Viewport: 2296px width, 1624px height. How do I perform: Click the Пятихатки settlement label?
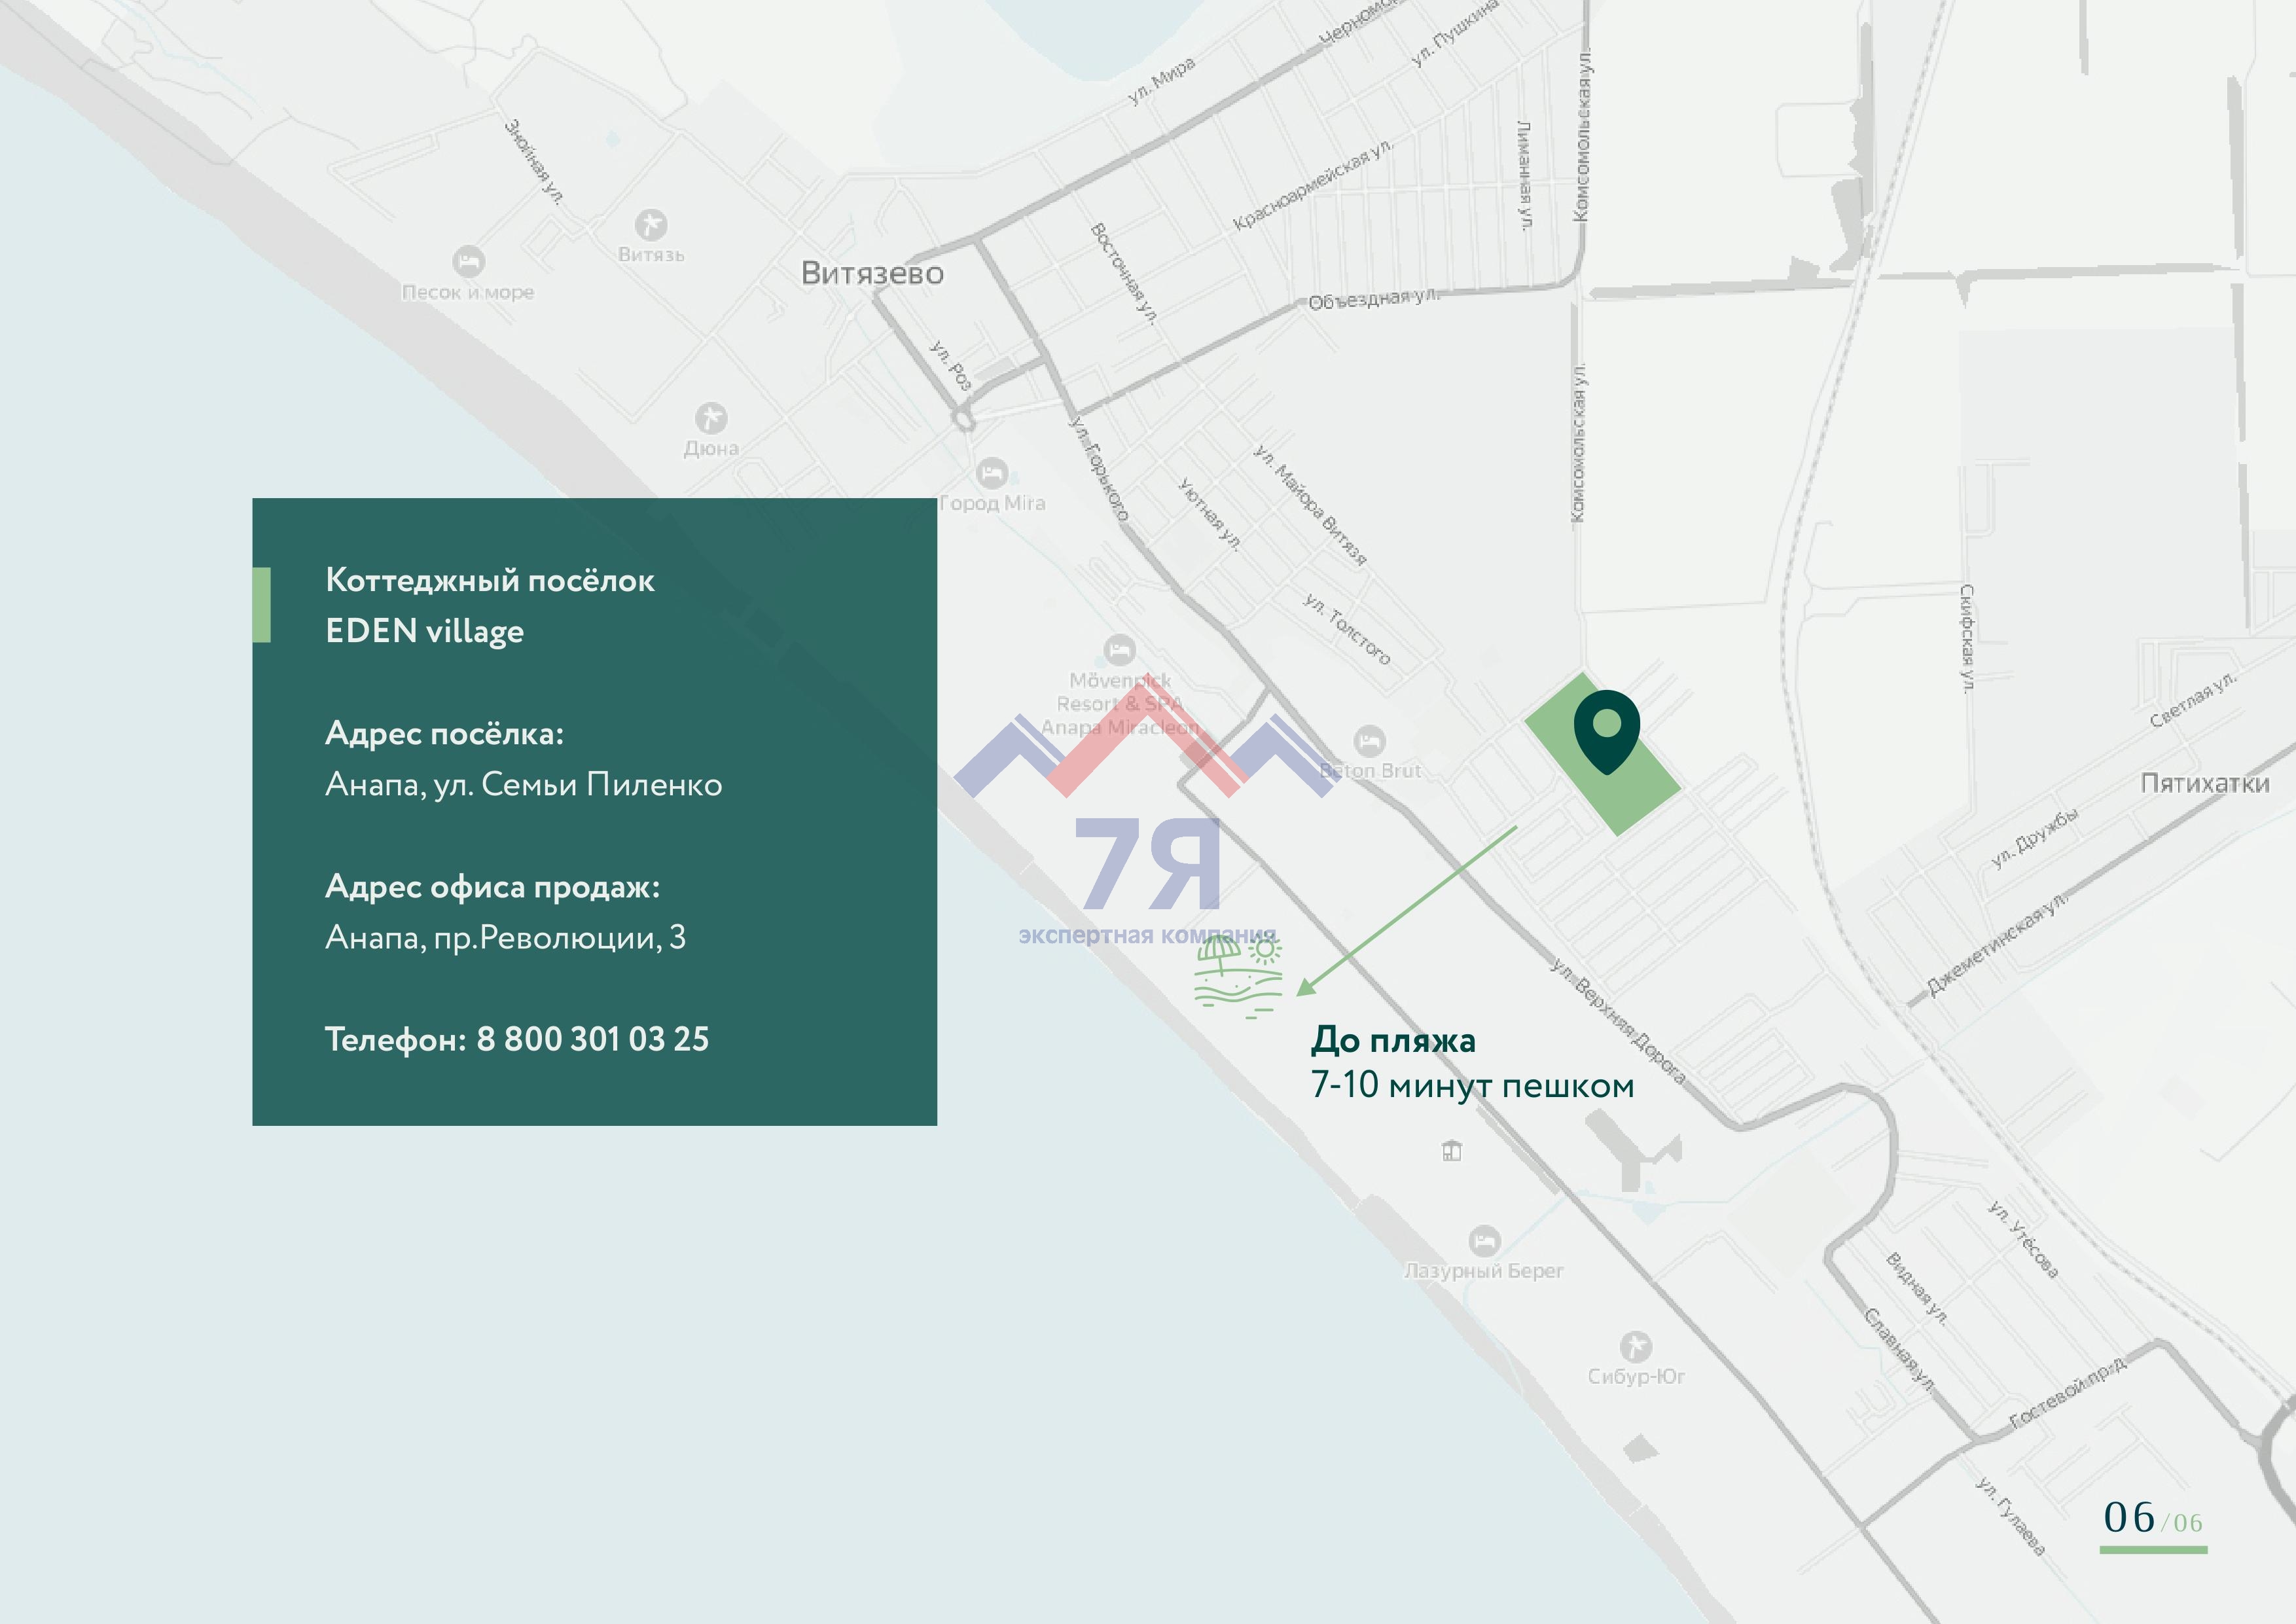click(2204, 783)
